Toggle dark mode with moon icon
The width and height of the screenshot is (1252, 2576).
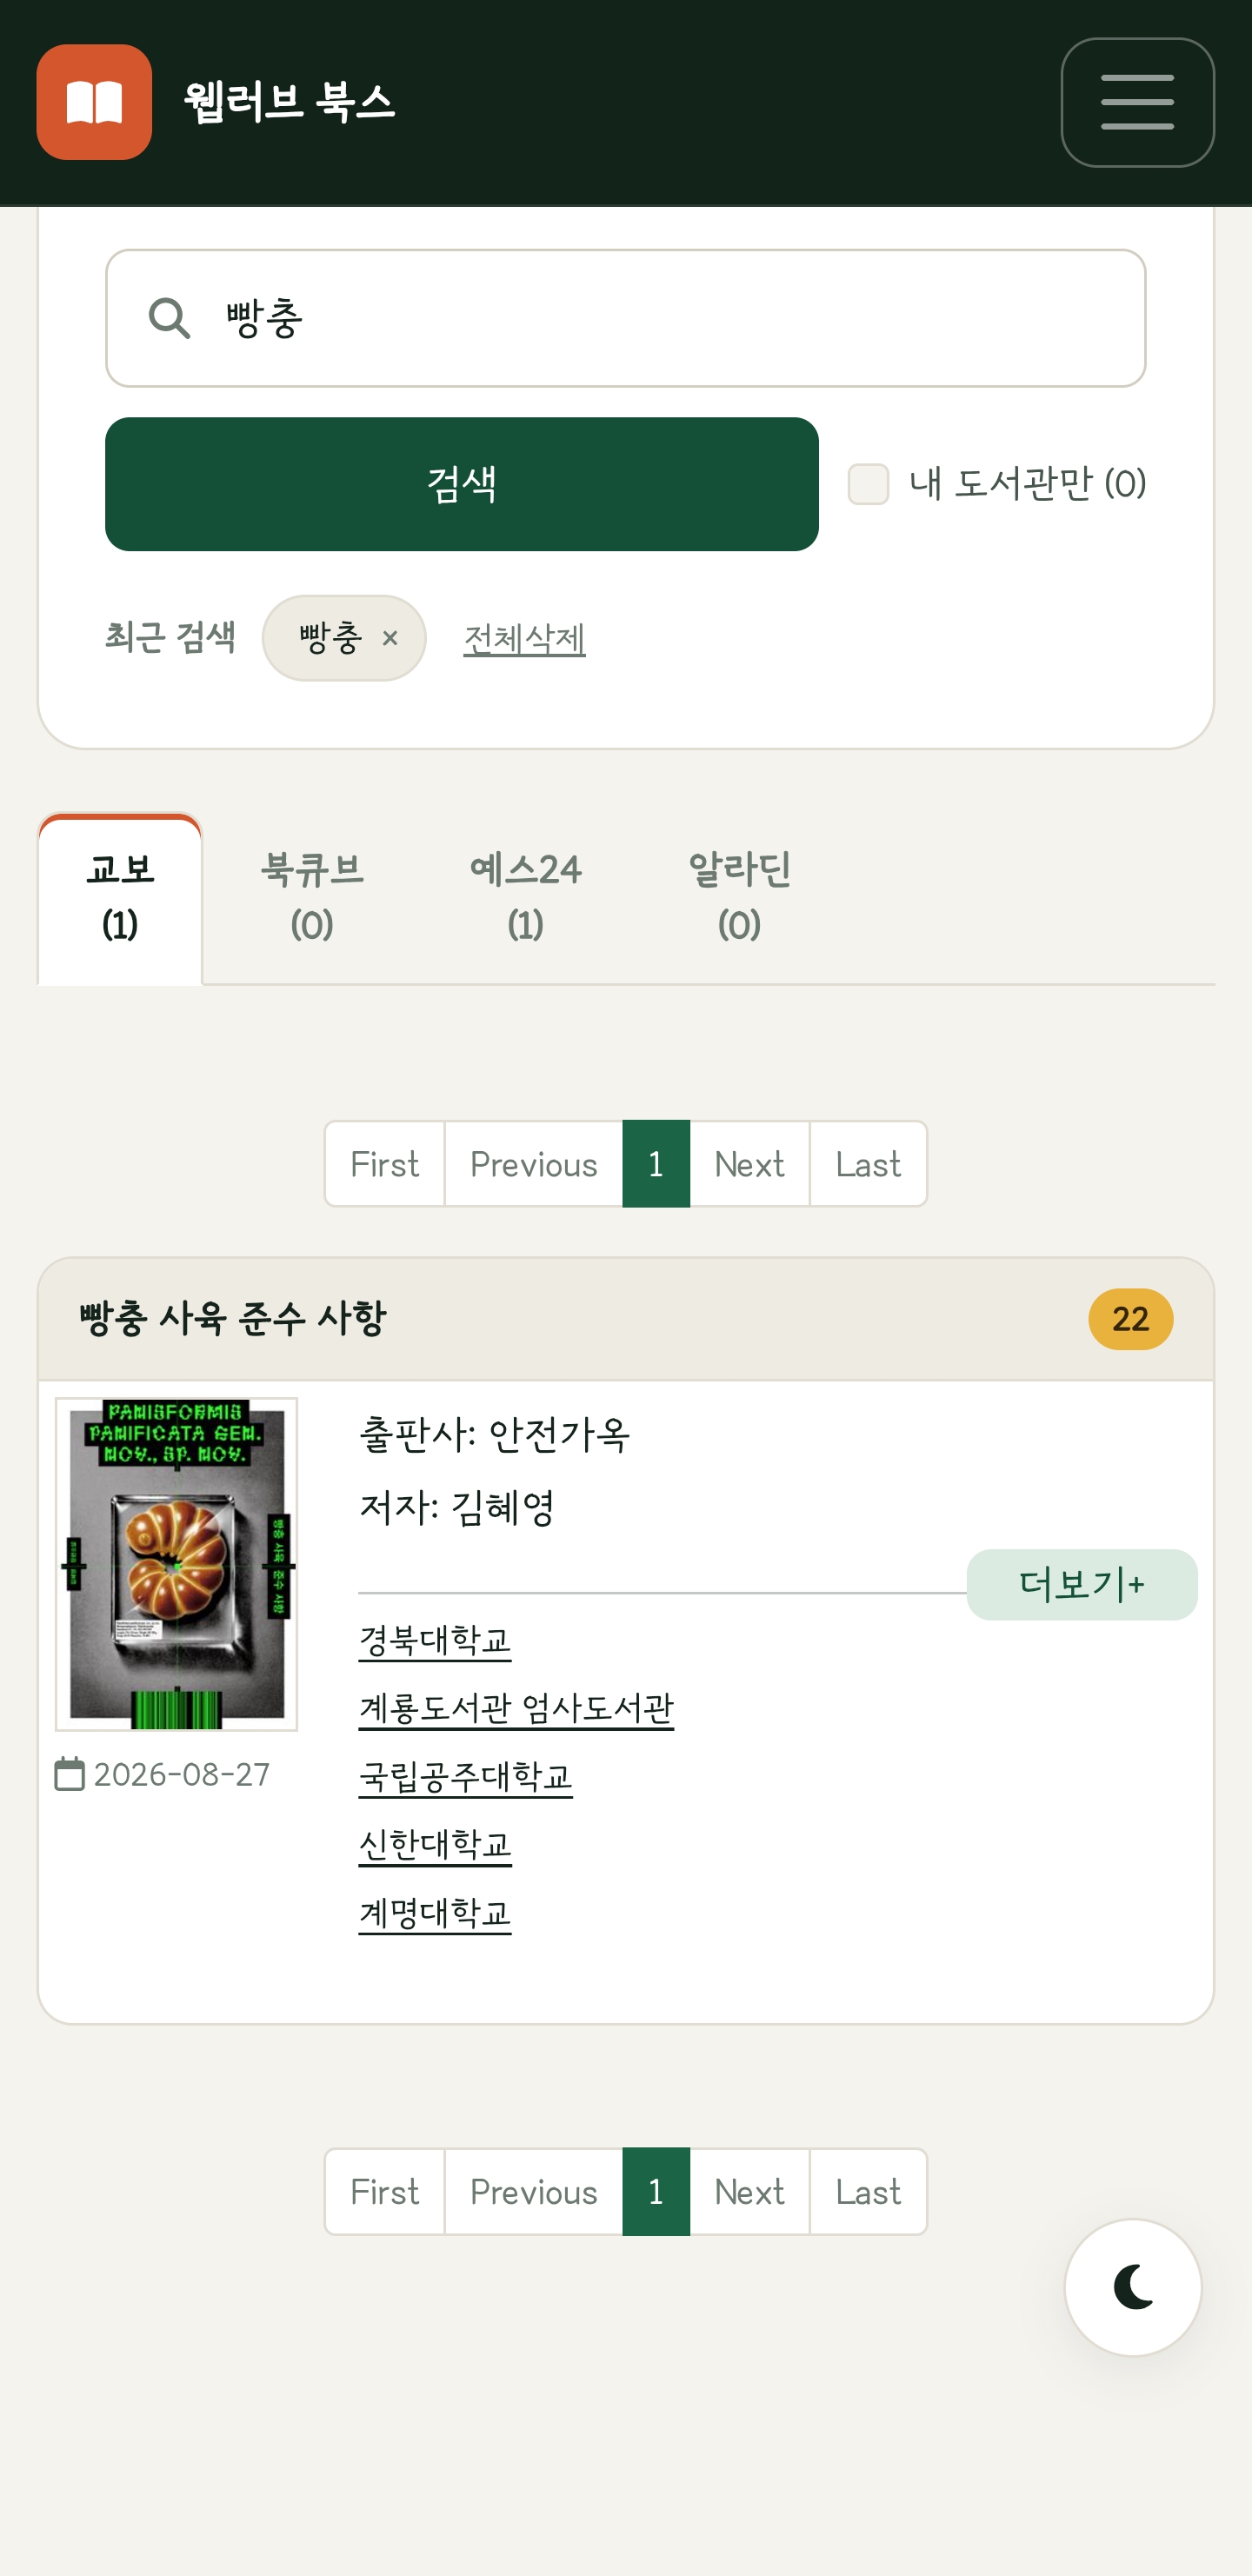click(1133, 2287)
